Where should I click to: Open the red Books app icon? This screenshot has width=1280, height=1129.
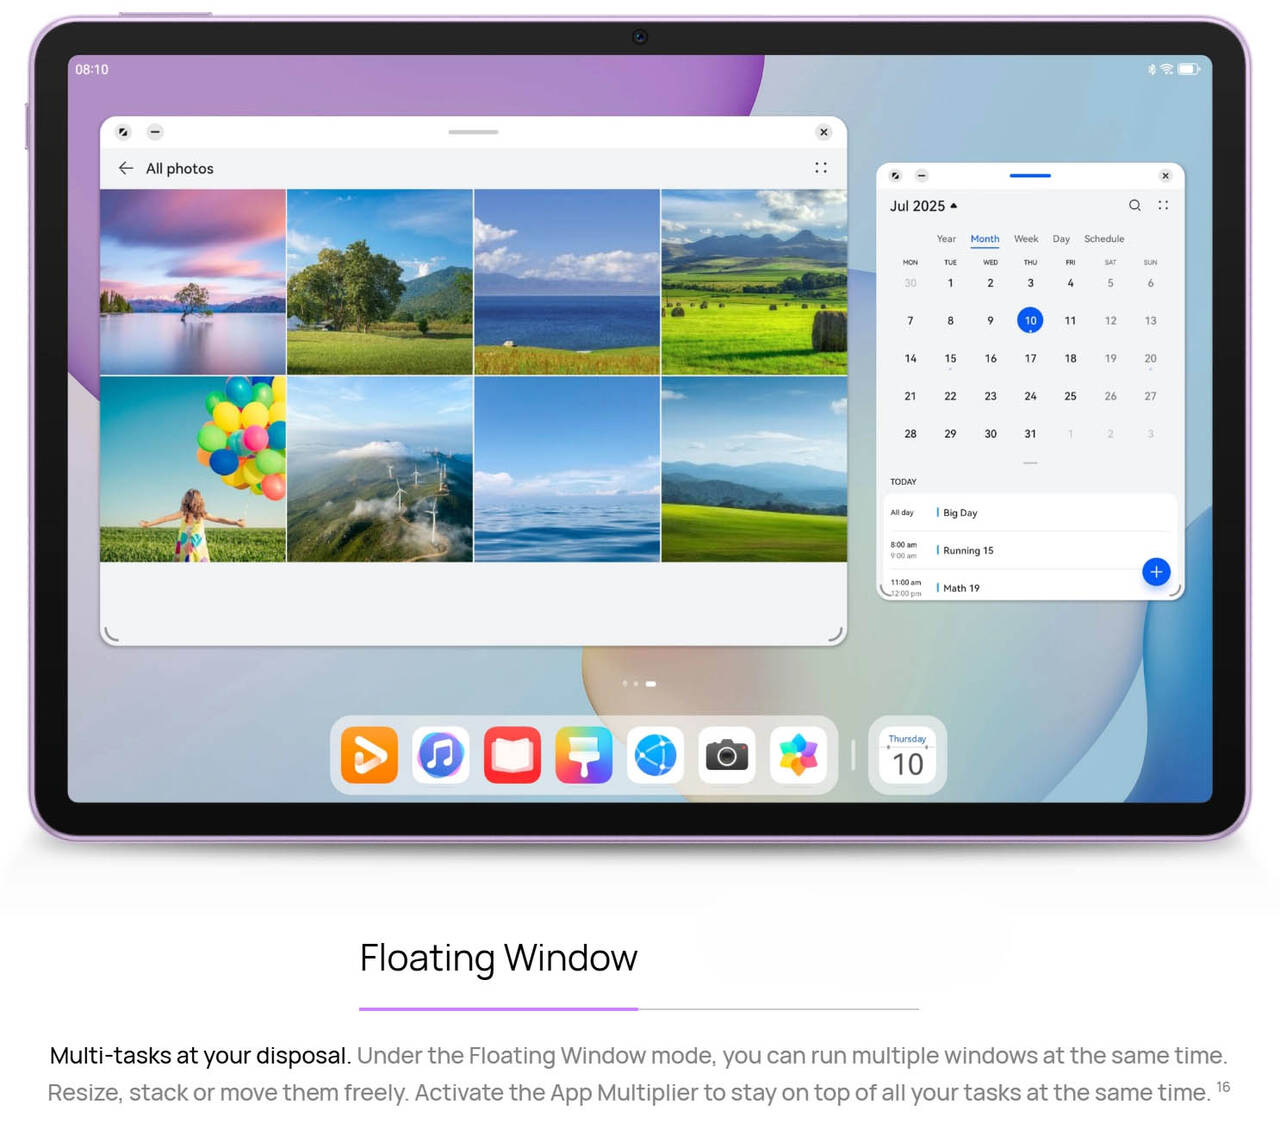512,755
